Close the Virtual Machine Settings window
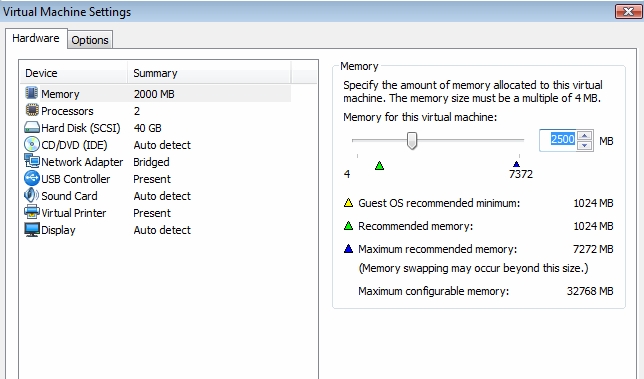This screenshot has height=379, width=644. tap(628, 11)
